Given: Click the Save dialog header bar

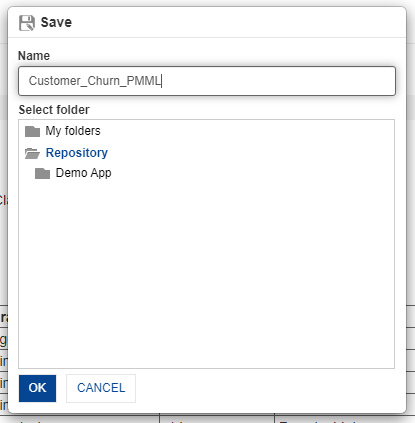Looking at the screenshot, I should coord(207,22).
